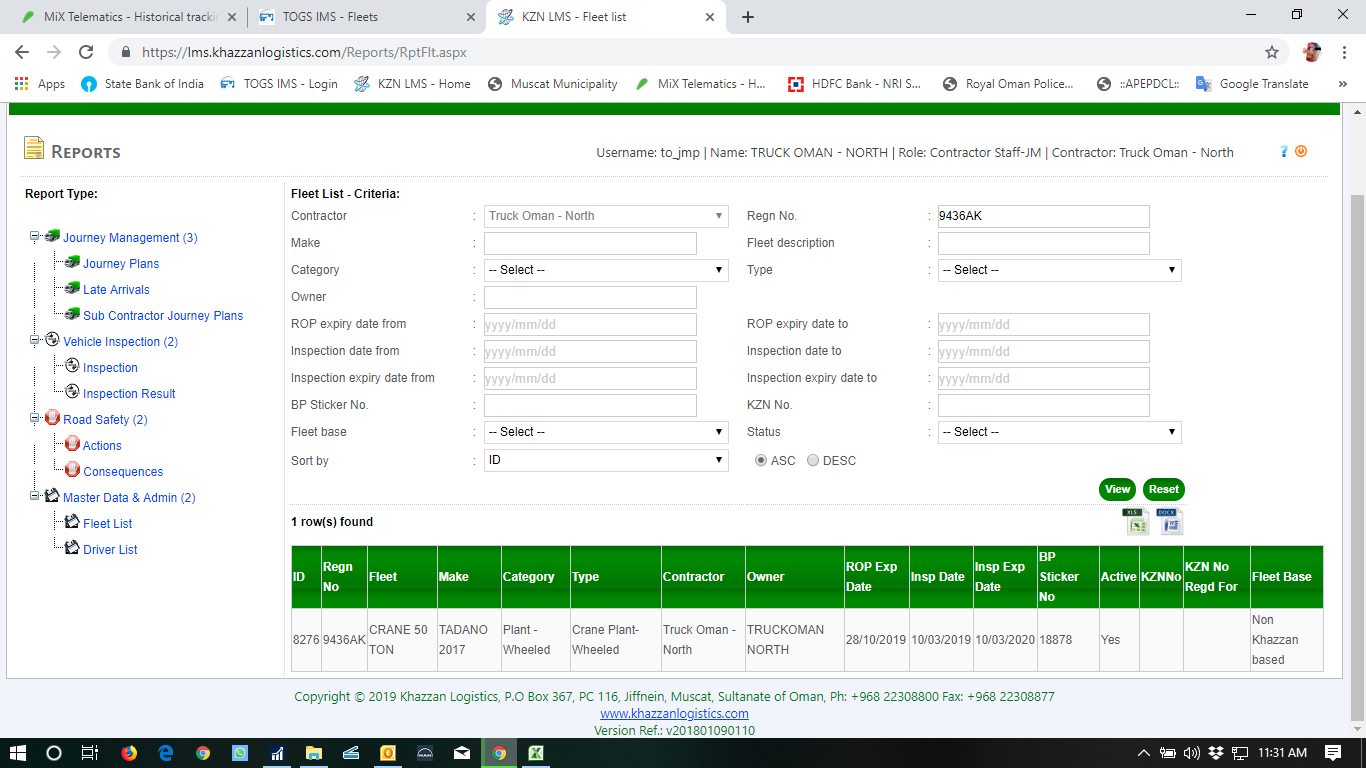Expand the Sort by dropdown
1366x768 pixels.
click(606, 460)
